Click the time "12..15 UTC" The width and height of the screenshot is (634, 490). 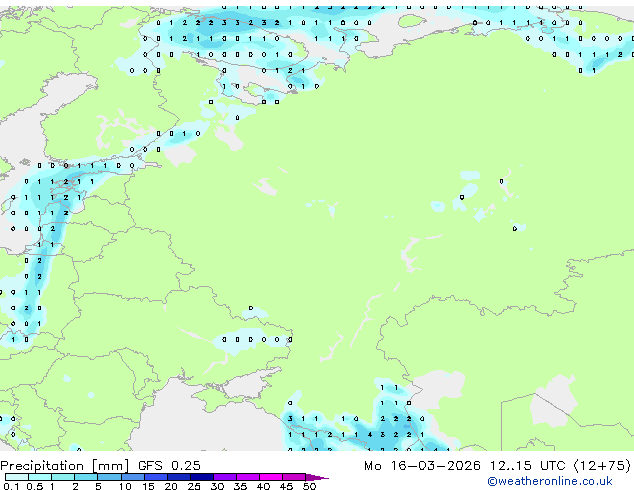click(x=527, y=465)
